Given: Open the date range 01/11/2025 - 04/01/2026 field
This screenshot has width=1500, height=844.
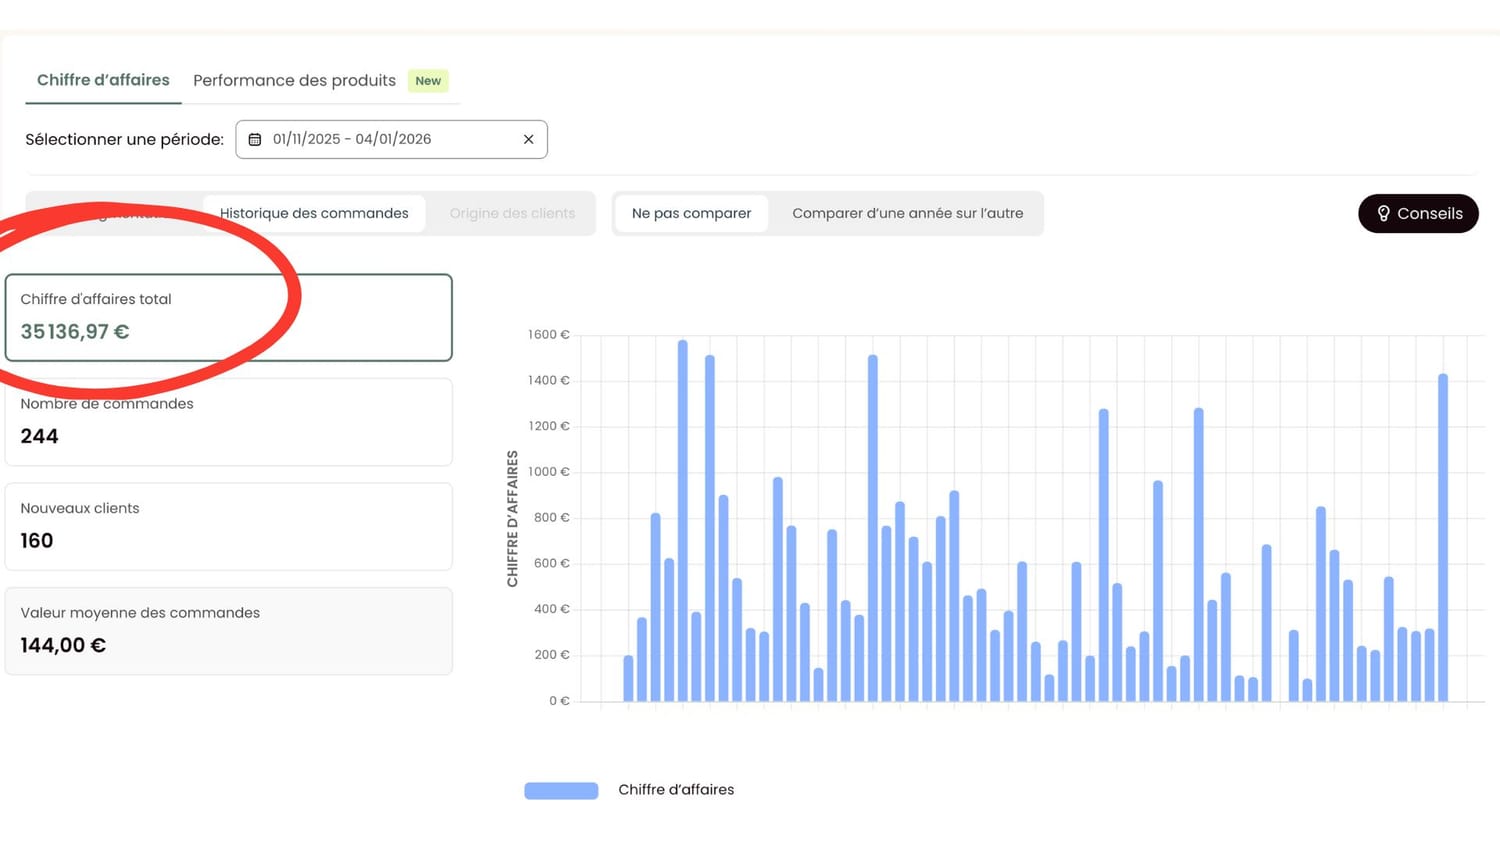Looking at the screenshot, I should tap(390, 140).
